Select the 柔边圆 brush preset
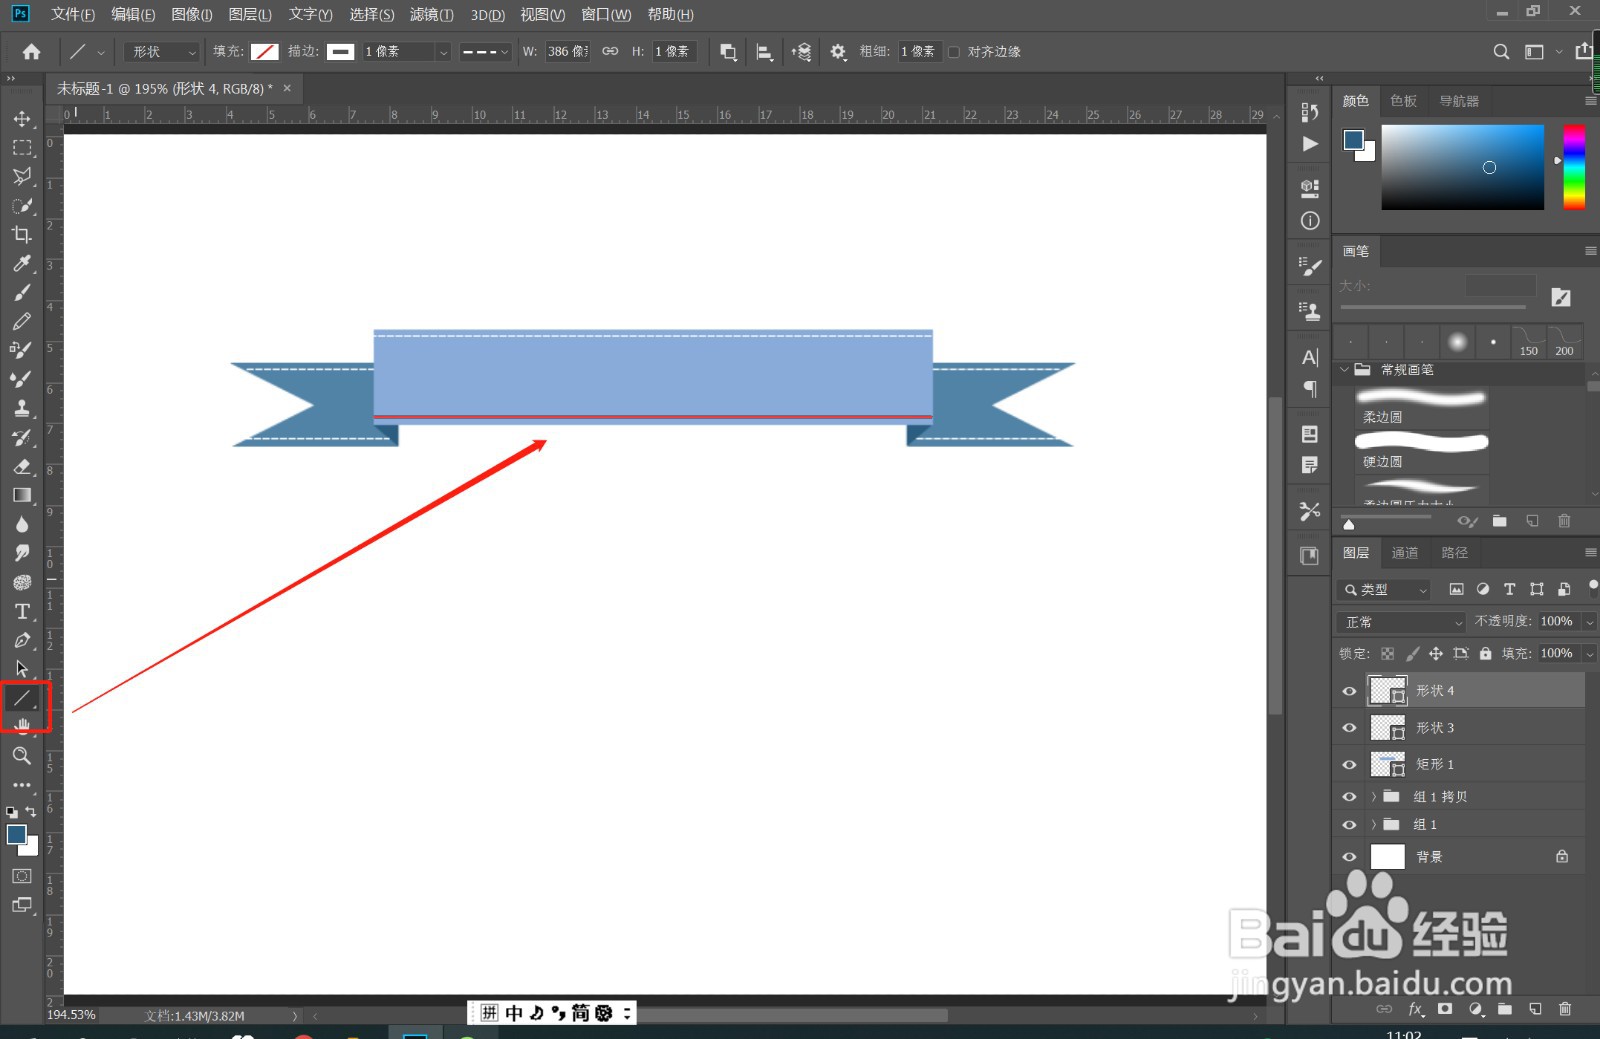Screen dimensions: 1600x1039 coord(1421,406)
